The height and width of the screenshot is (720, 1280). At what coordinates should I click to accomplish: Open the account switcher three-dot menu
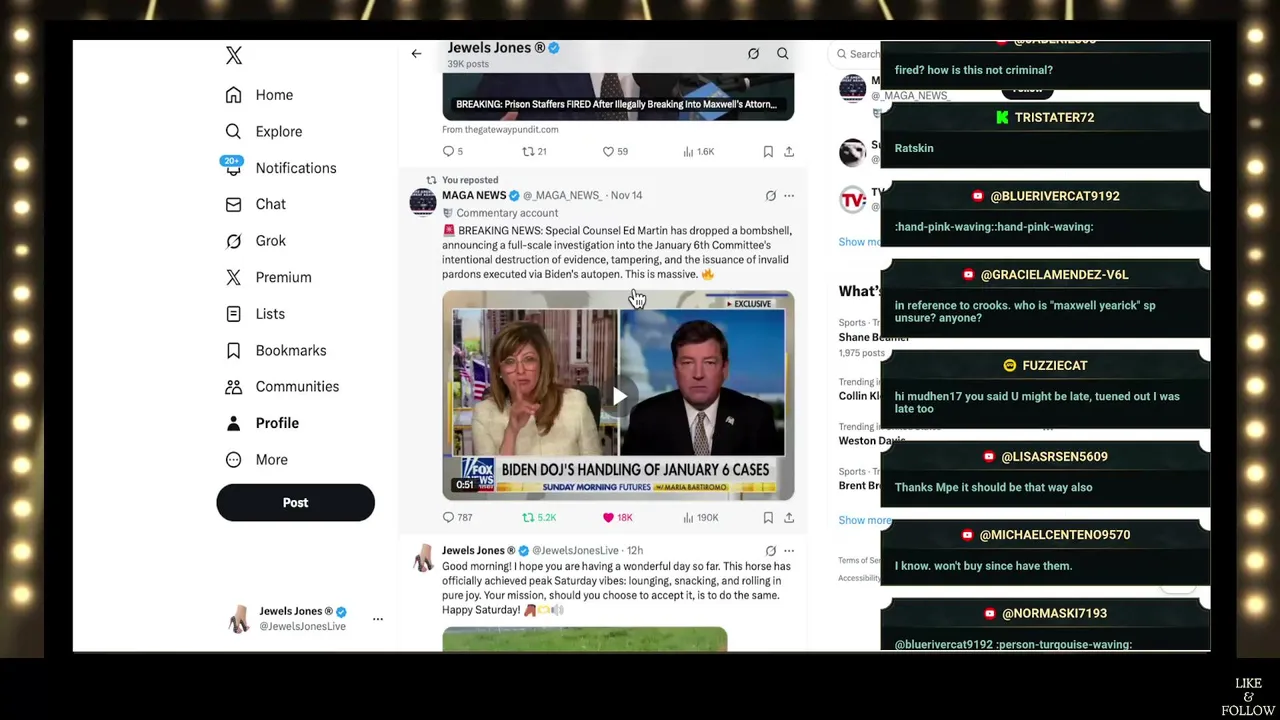pos(378,619)
